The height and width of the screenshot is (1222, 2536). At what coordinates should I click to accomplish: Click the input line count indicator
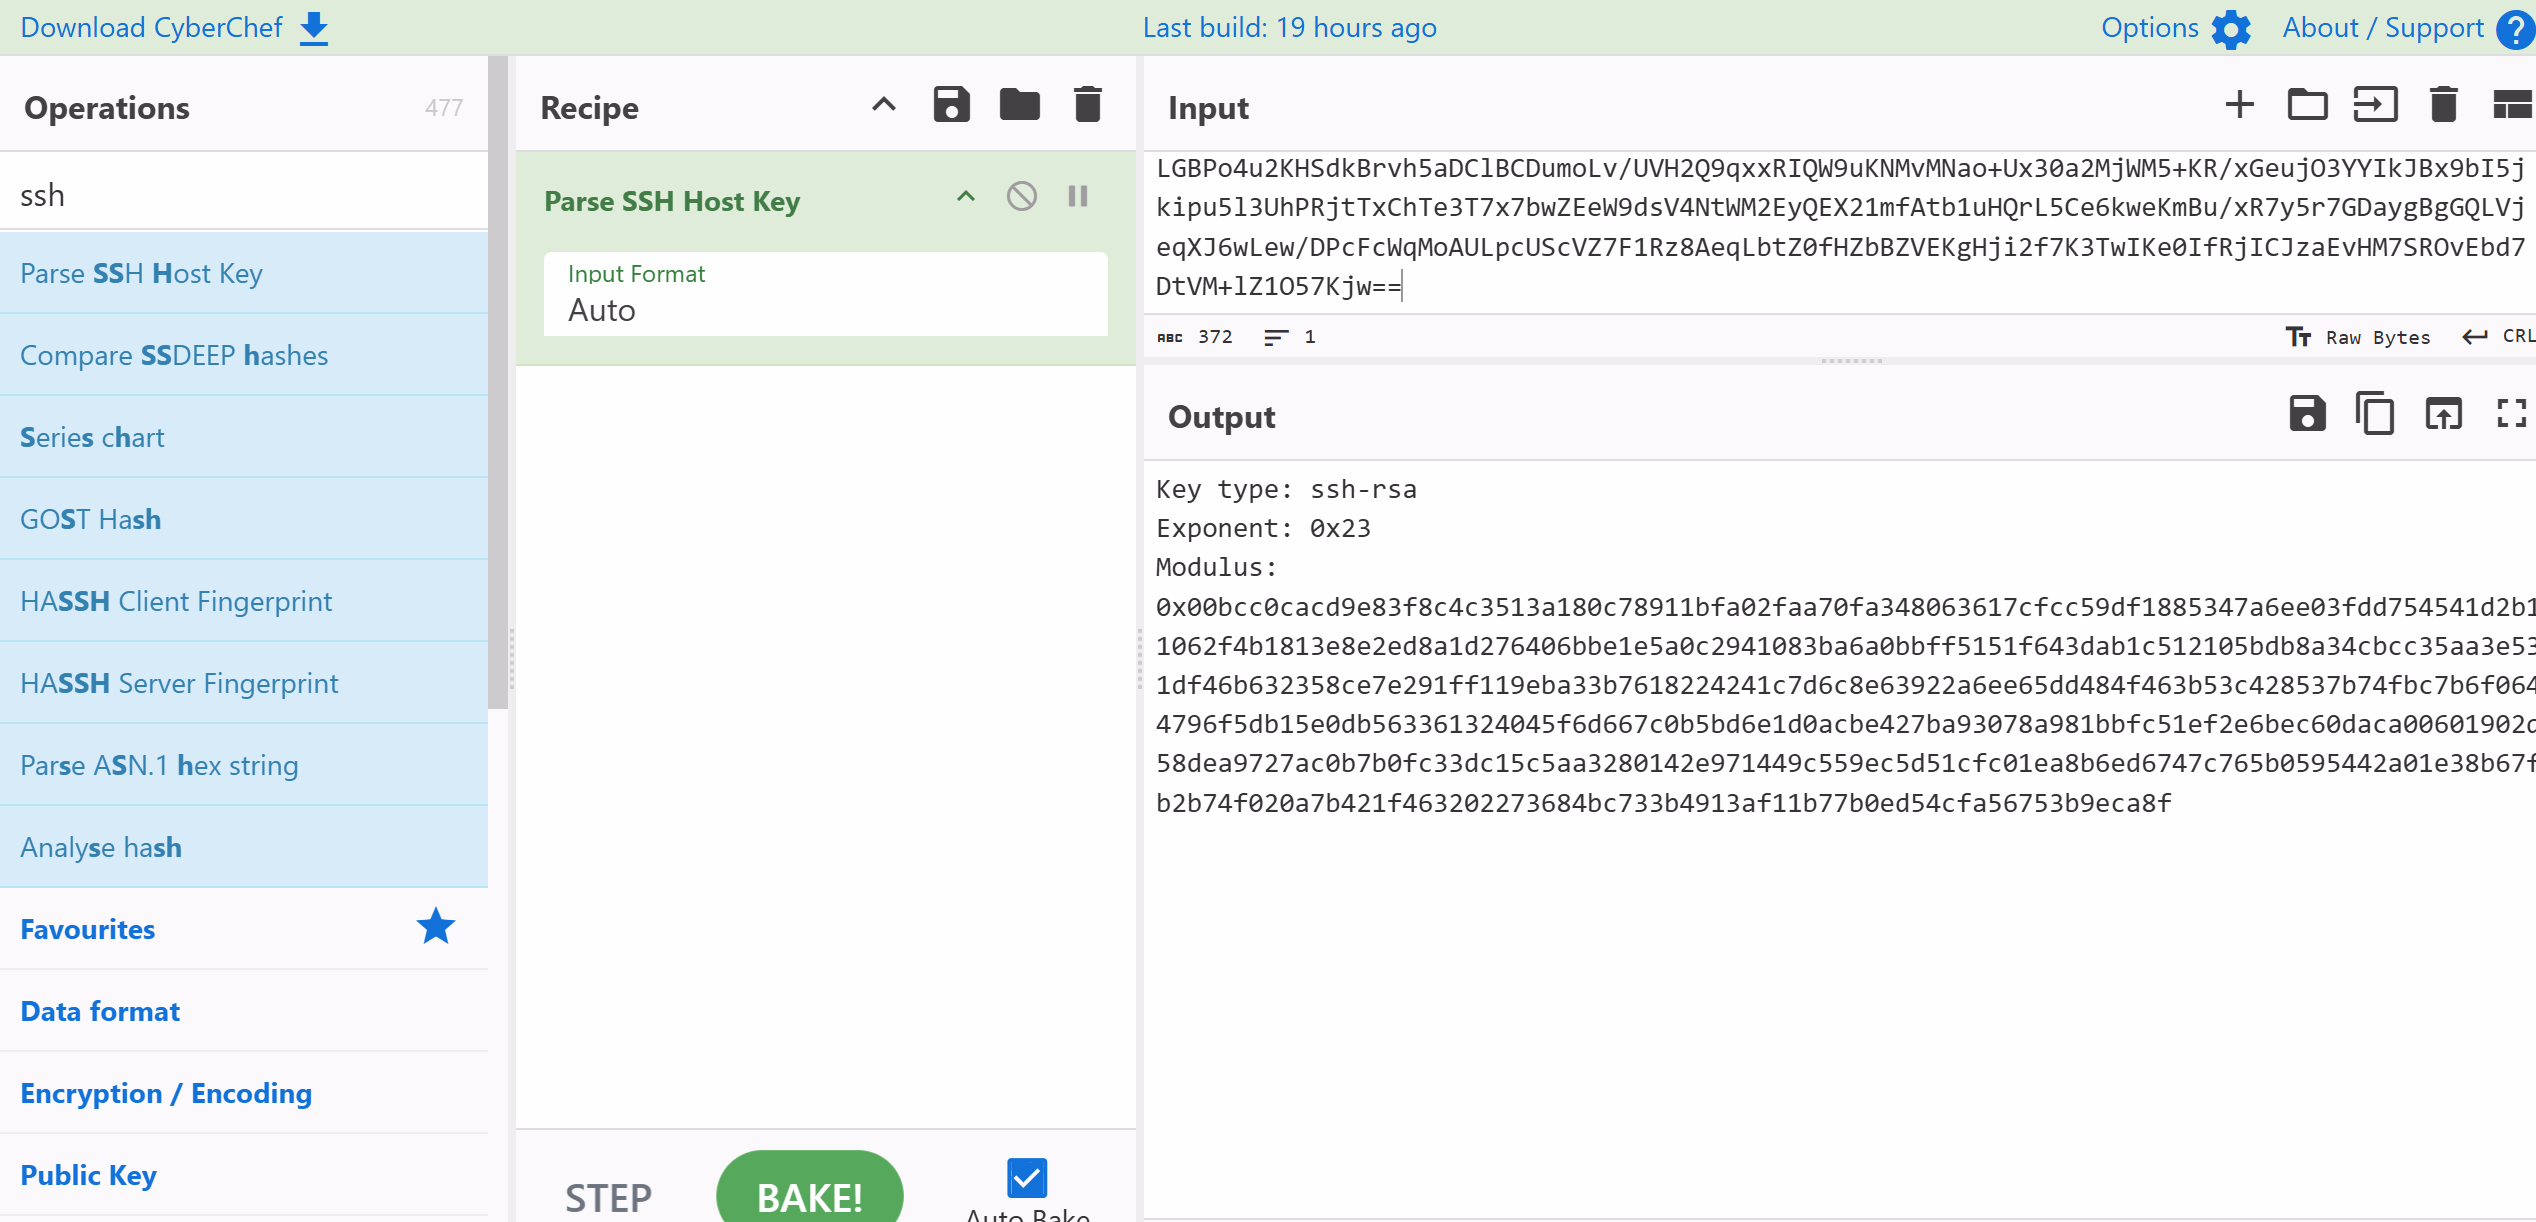pos(1290,337)
